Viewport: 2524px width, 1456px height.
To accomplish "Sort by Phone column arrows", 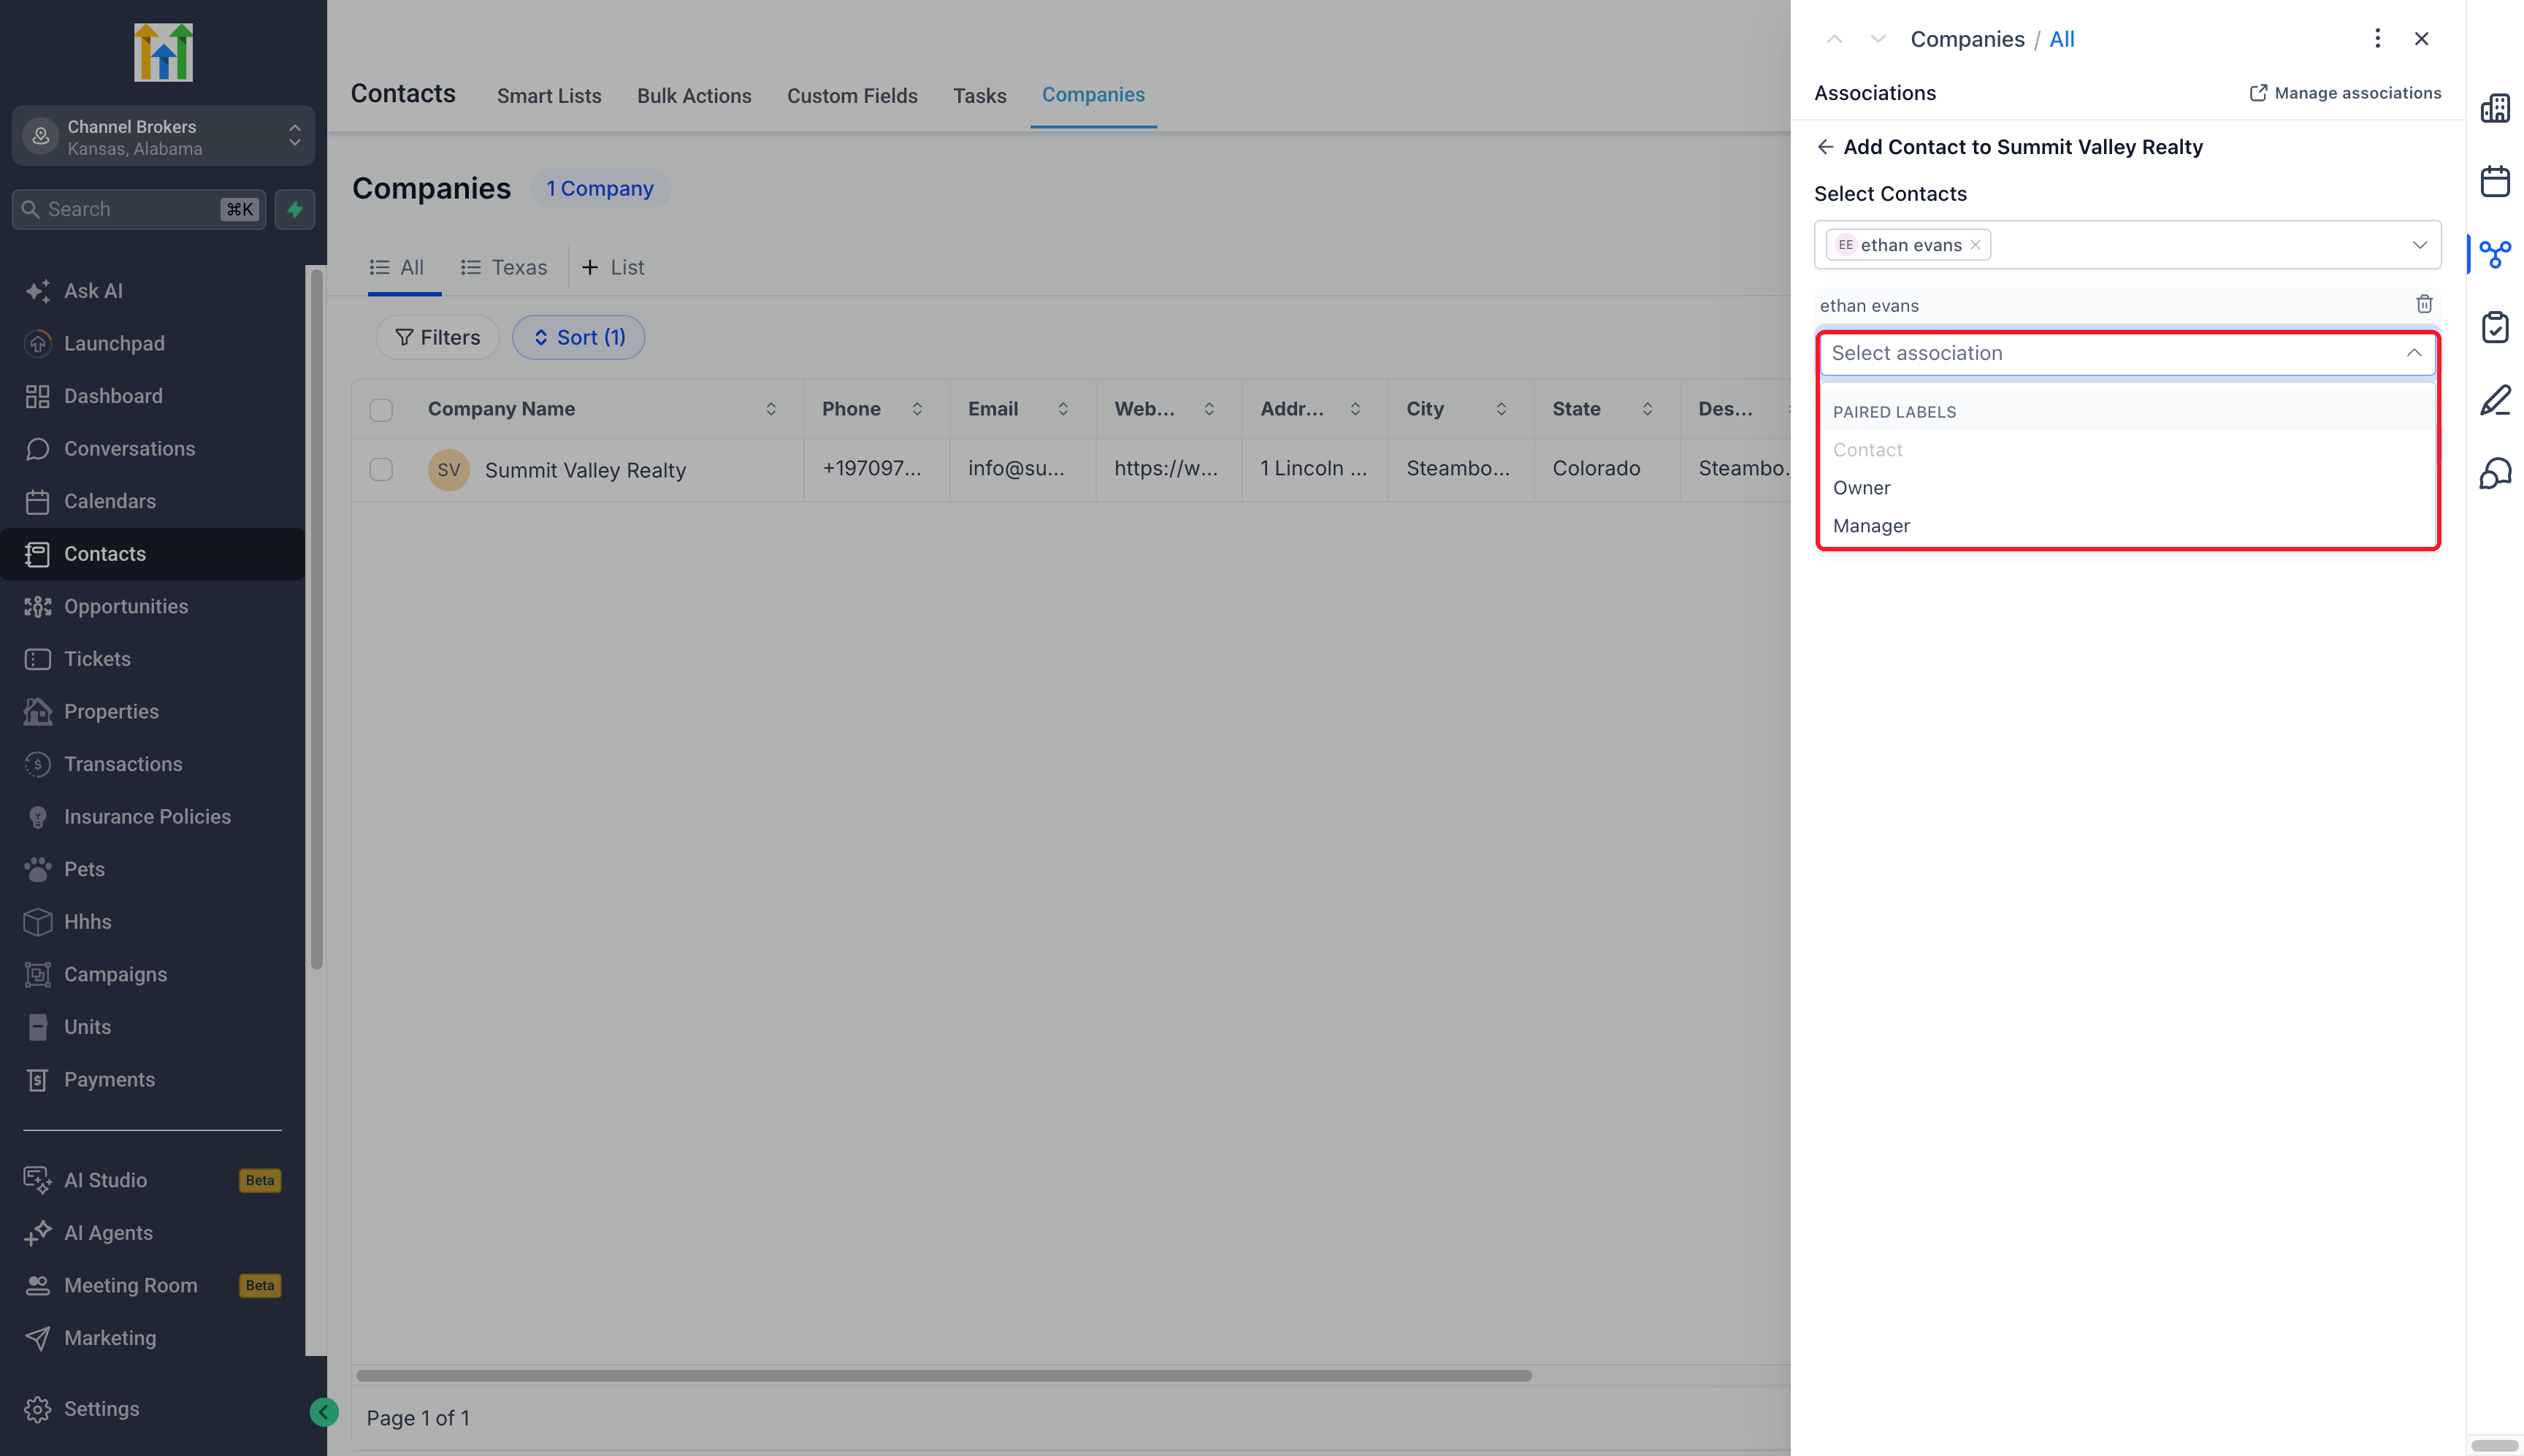I will tap(917, 409).
